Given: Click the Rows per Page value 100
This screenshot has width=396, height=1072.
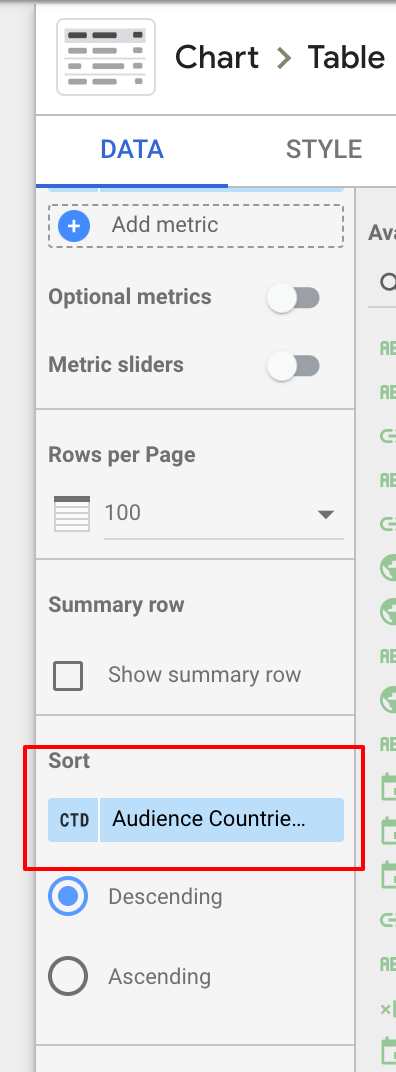Looking at the screenshot, I should (123, 512).
